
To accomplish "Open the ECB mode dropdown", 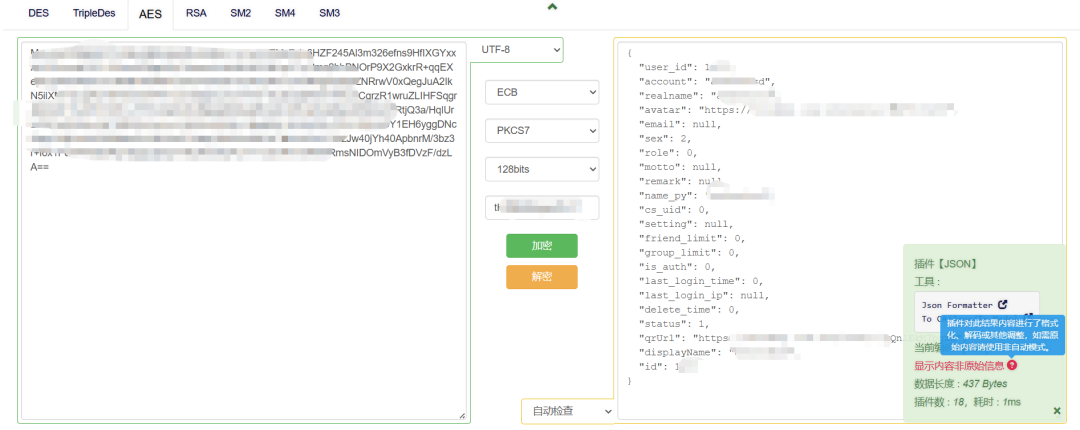I will 542,92.
